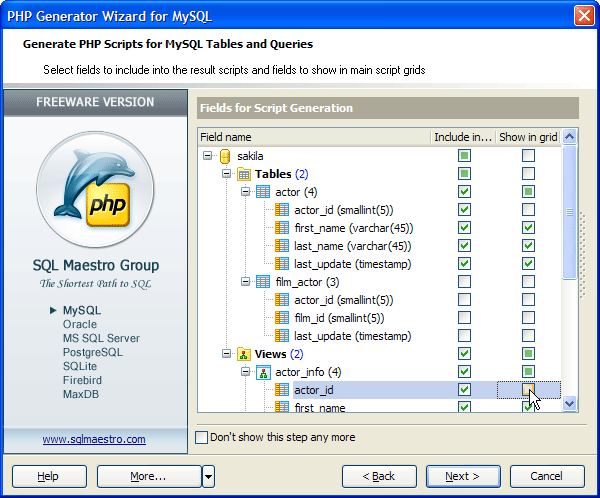Click the first_name (varchar(45)) field icon
Screen dimensions: 600x498
coord(282,228)
